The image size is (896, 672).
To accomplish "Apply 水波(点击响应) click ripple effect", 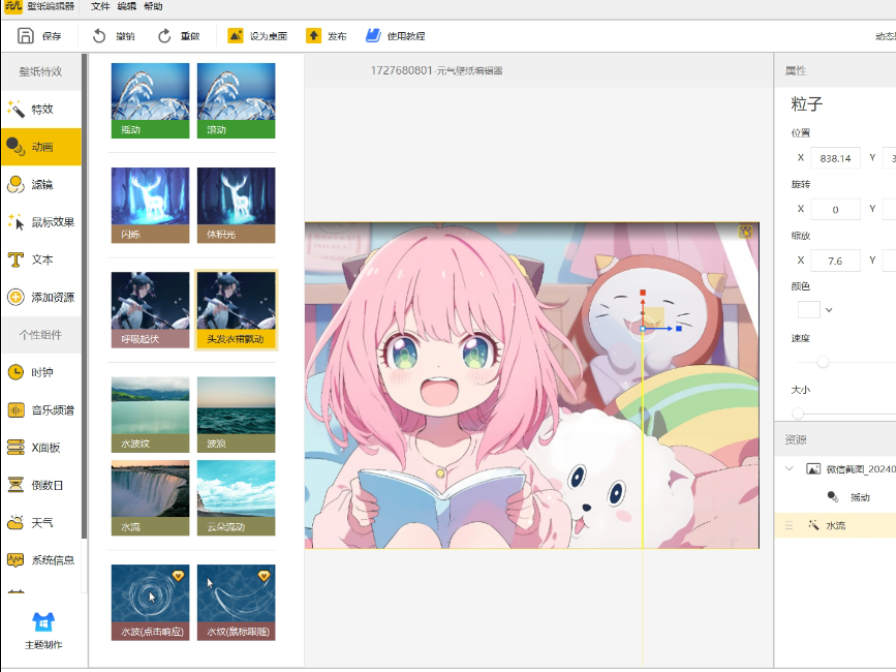I will pyautogui.click(x=150, y=602).
